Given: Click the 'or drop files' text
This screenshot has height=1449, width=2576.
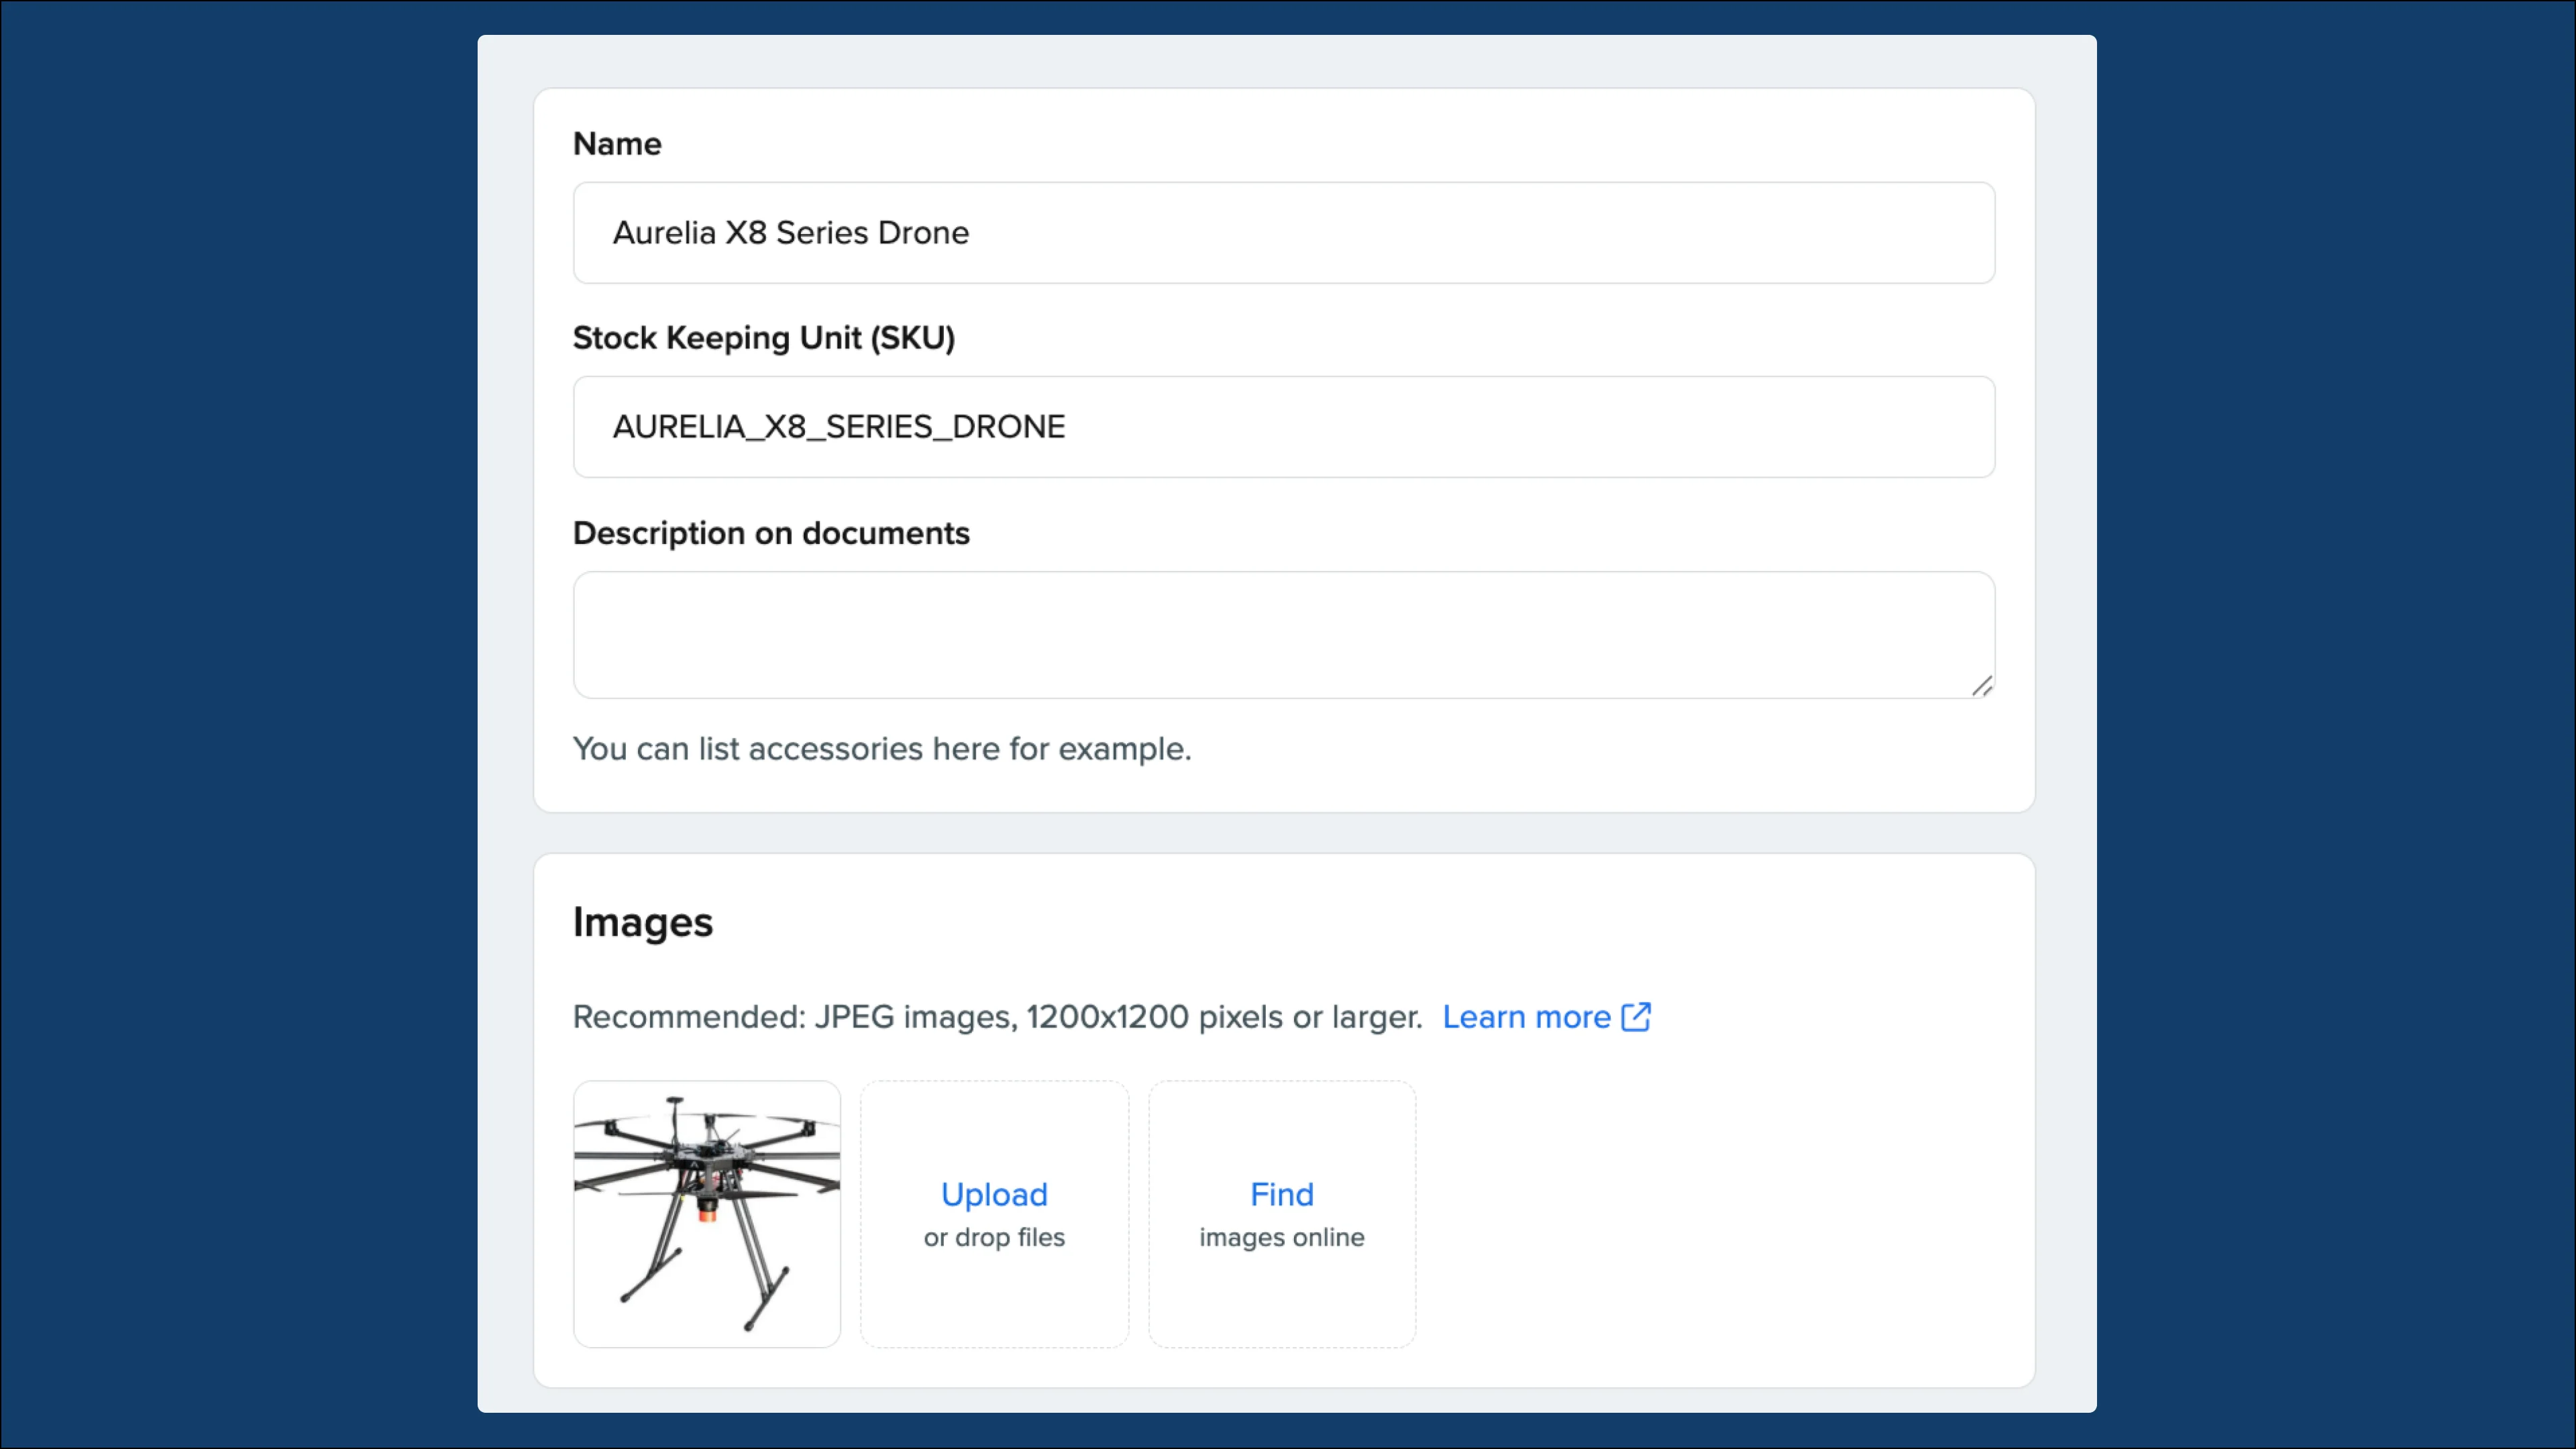Looking at the screenshot, I should 994,1238.
